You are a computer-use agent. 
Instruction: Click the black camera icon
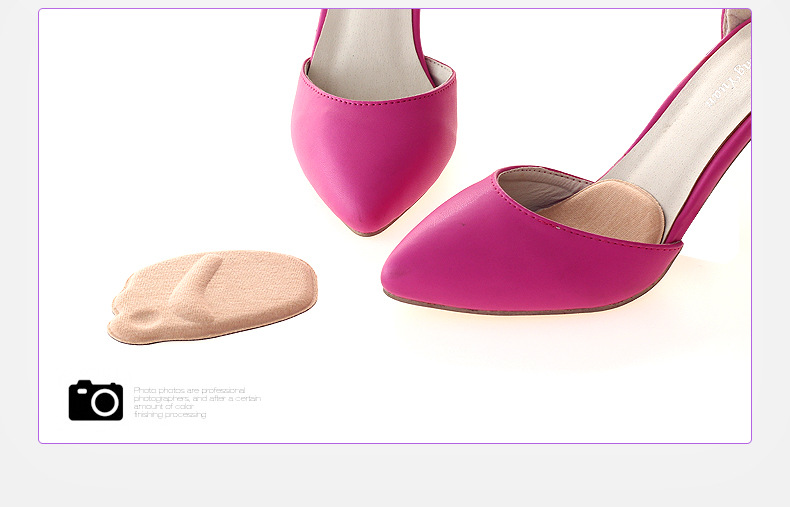[96, 400]
